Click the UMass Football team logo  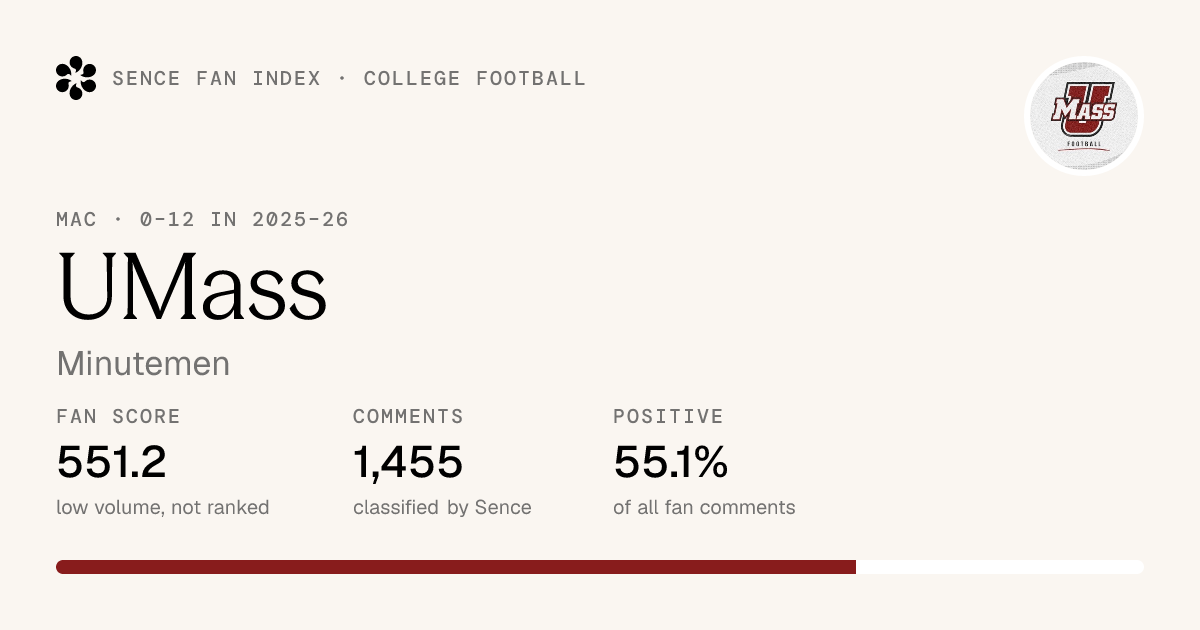coord(1084,115)
